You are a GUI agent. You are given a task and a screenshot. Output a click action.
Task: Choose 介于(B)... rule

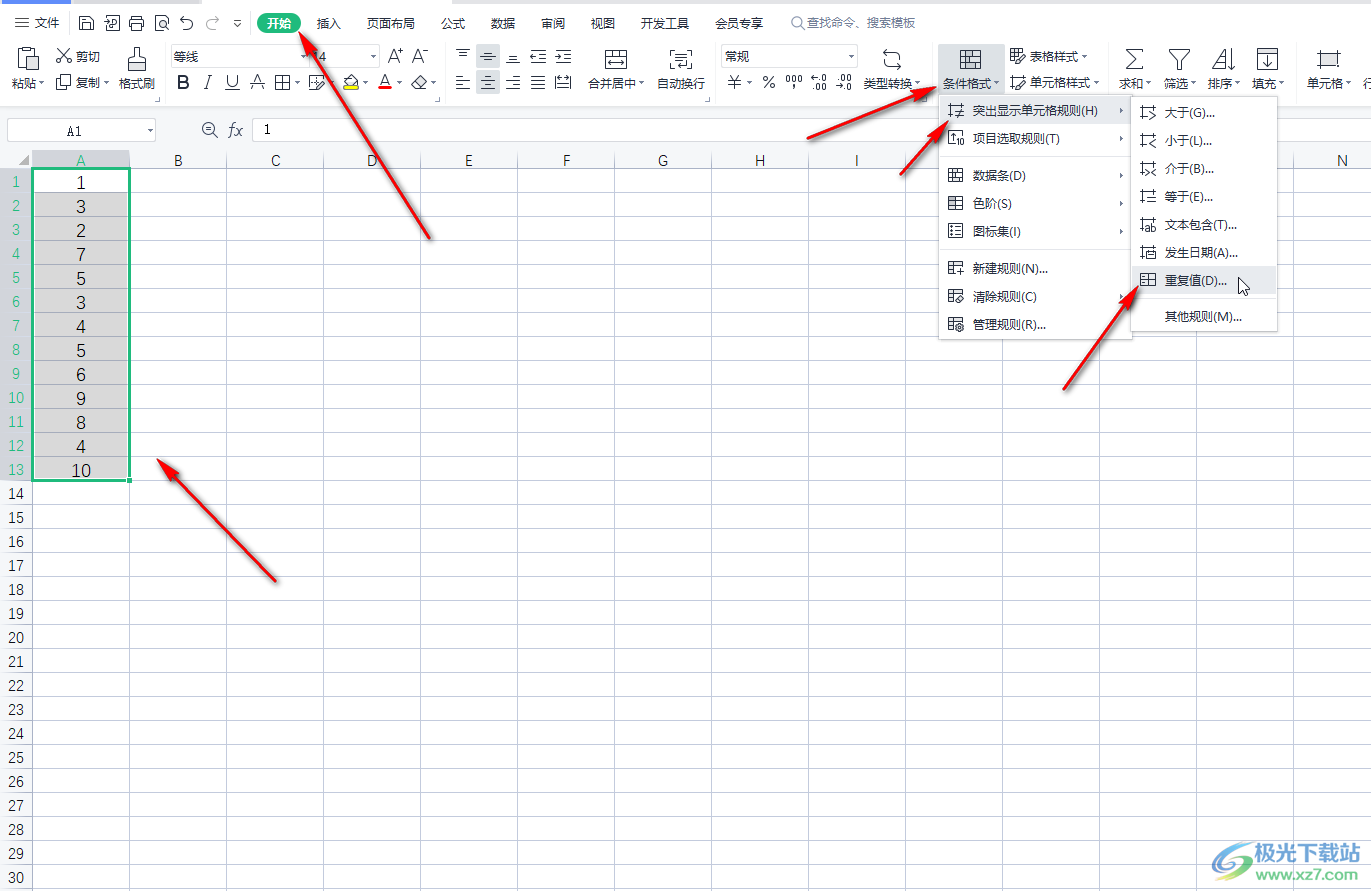(x=1204, y=169)
